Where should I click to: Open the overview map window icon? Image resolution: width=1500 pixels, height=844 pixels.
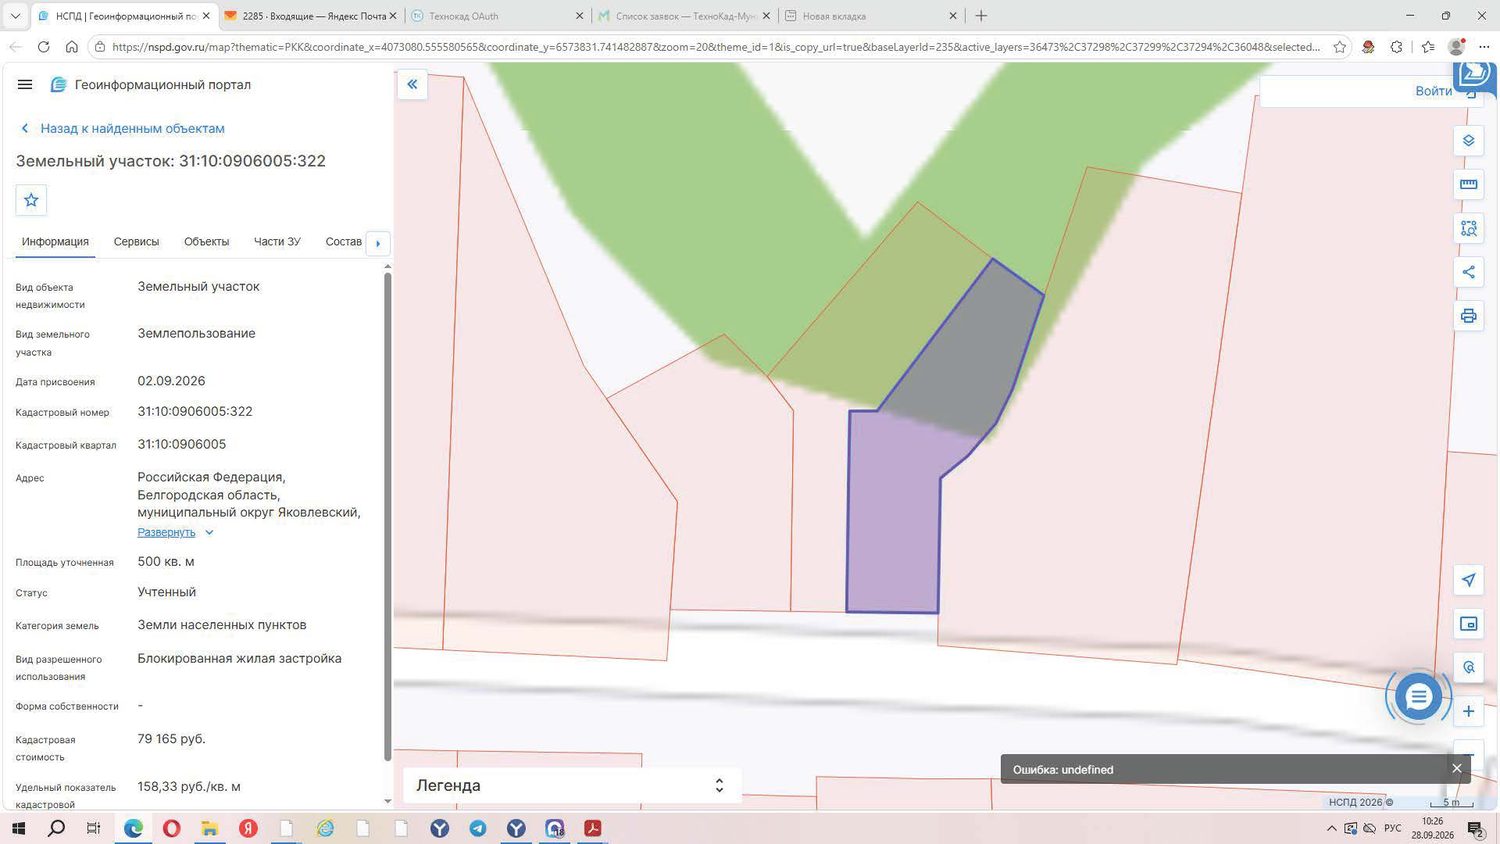tap(1468, 624)
